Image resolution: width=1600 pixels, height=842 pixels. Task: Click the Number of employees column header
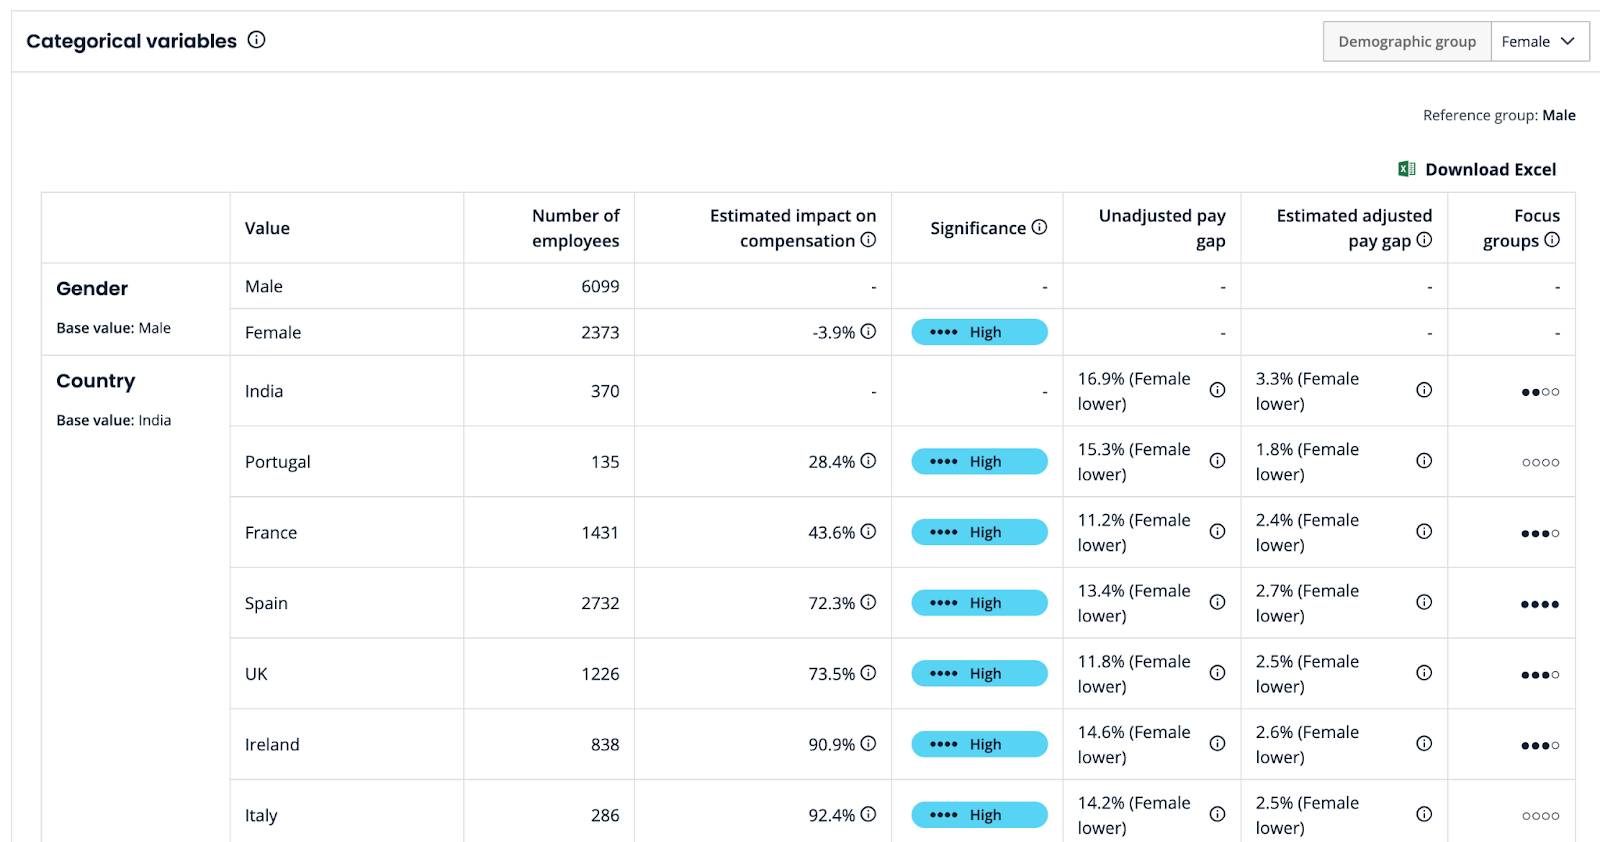[575, 228]
